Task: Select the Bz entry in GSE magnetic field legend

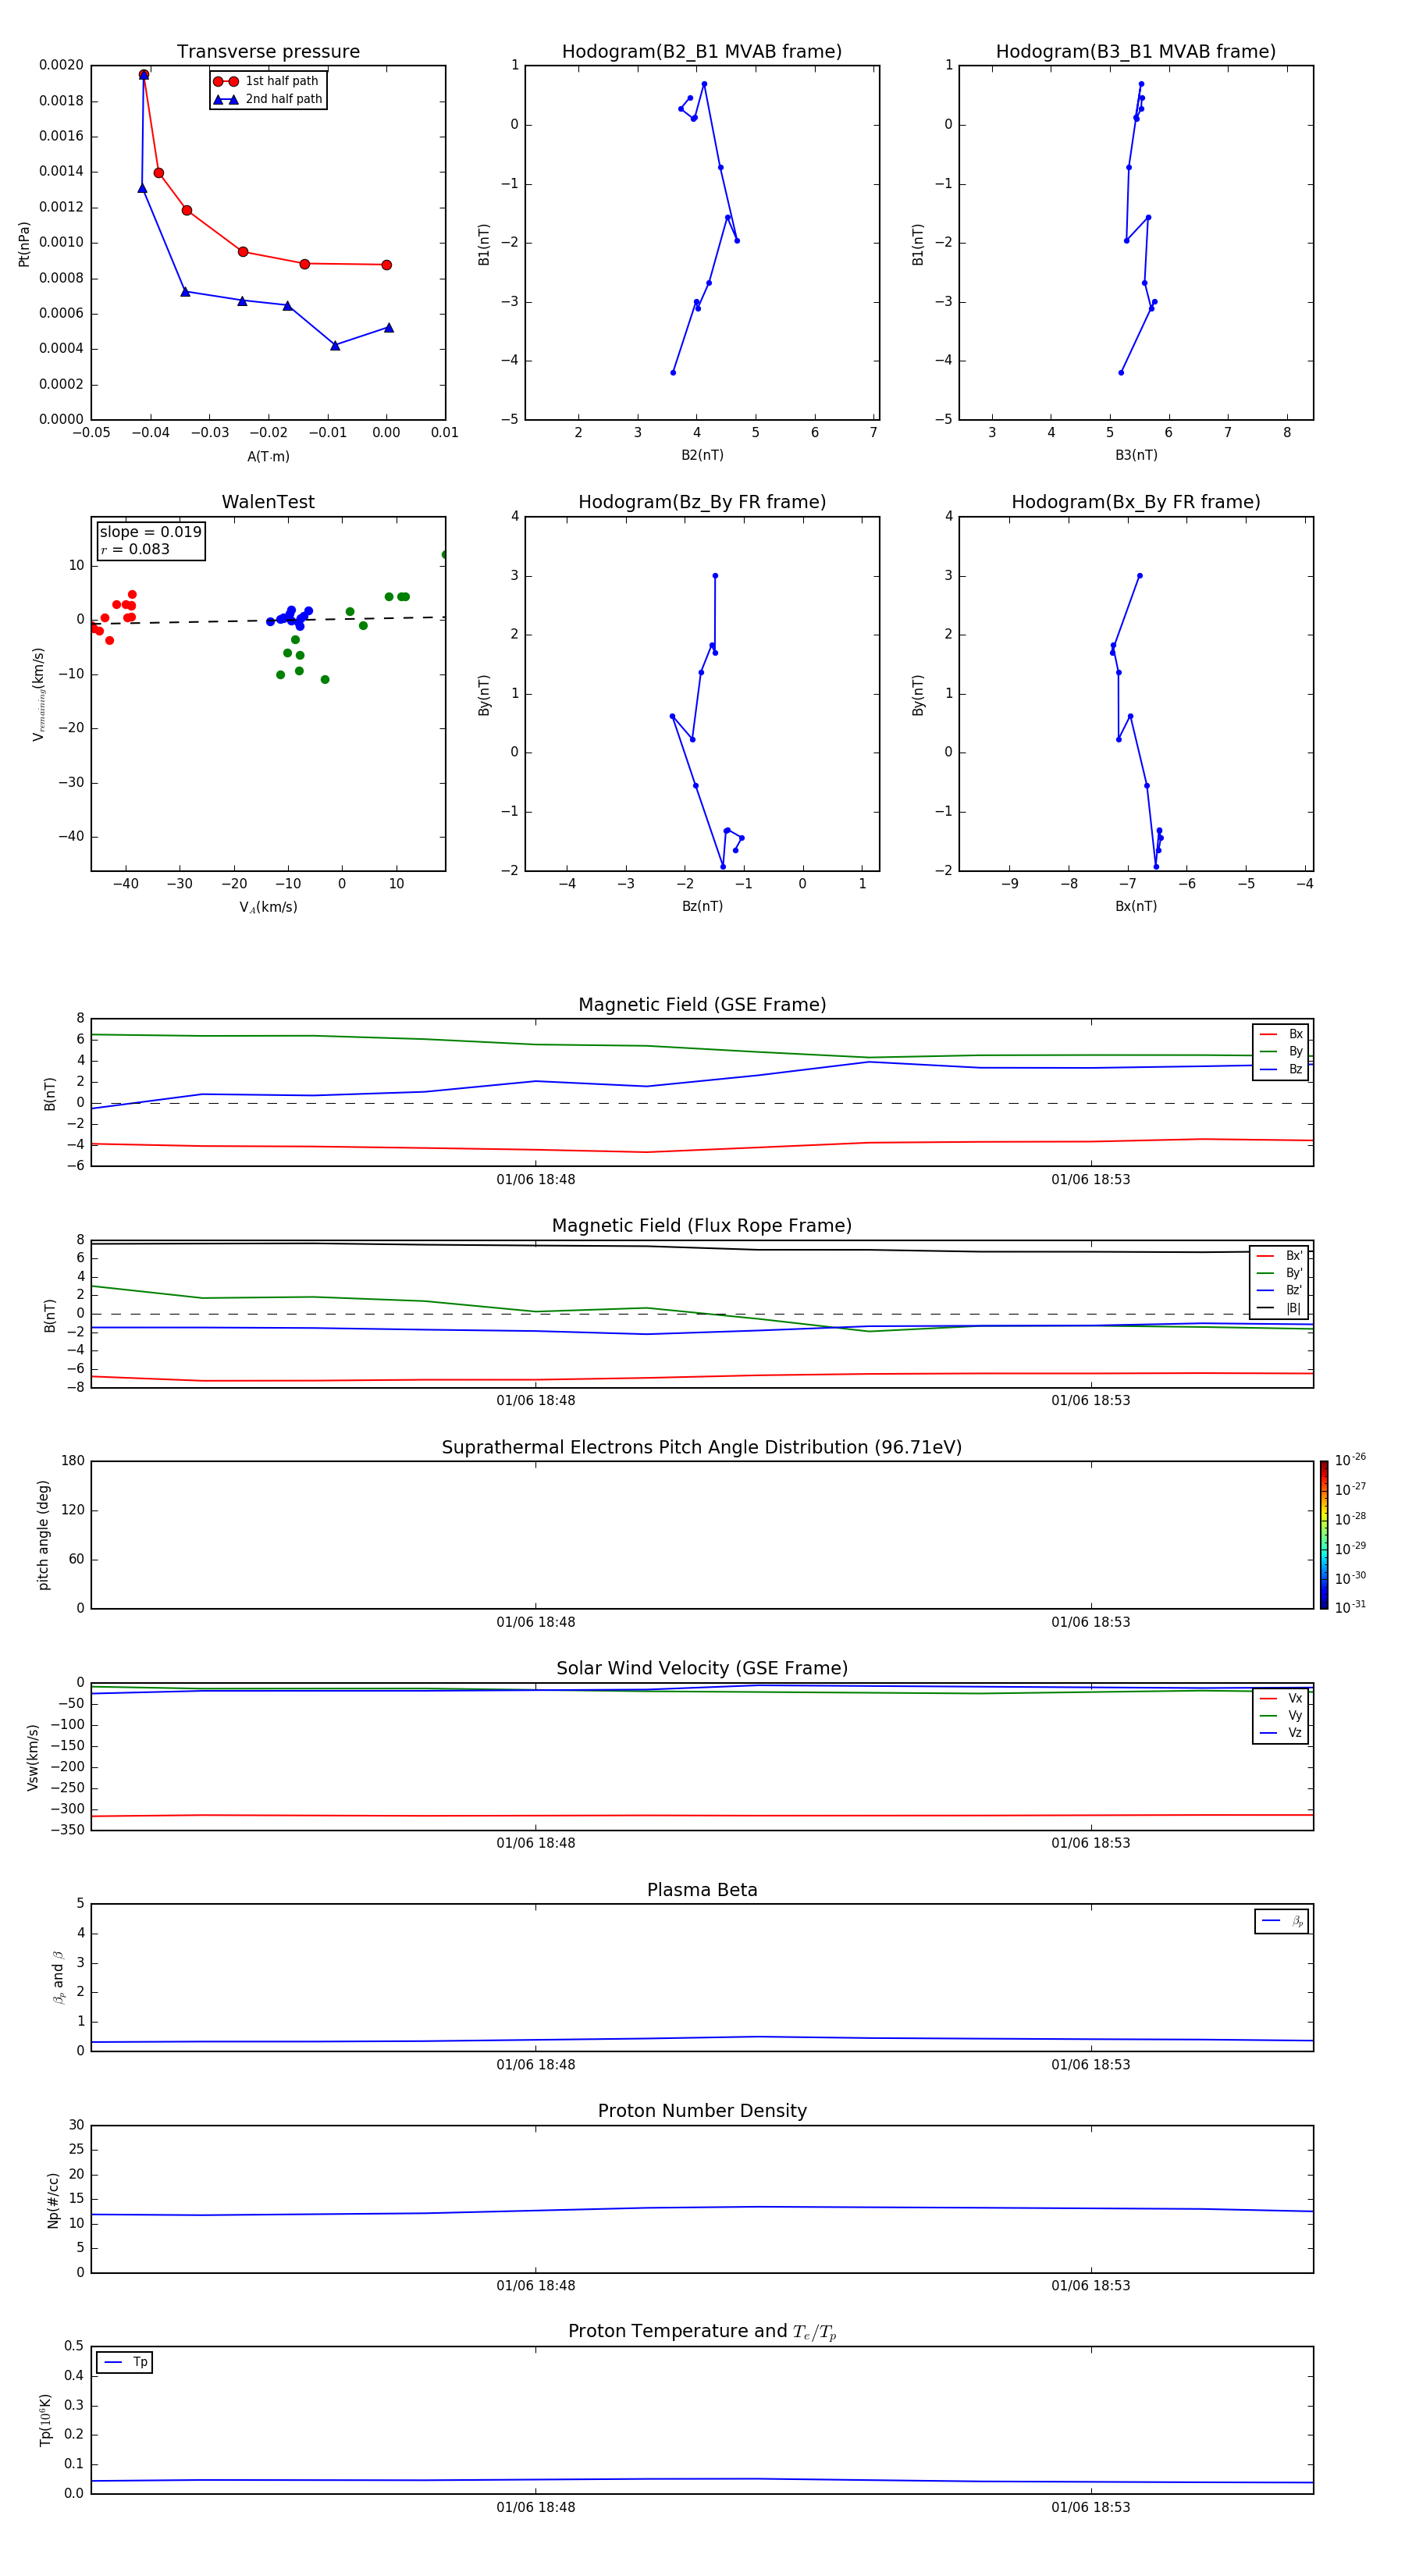Action: point(1281,1069)
